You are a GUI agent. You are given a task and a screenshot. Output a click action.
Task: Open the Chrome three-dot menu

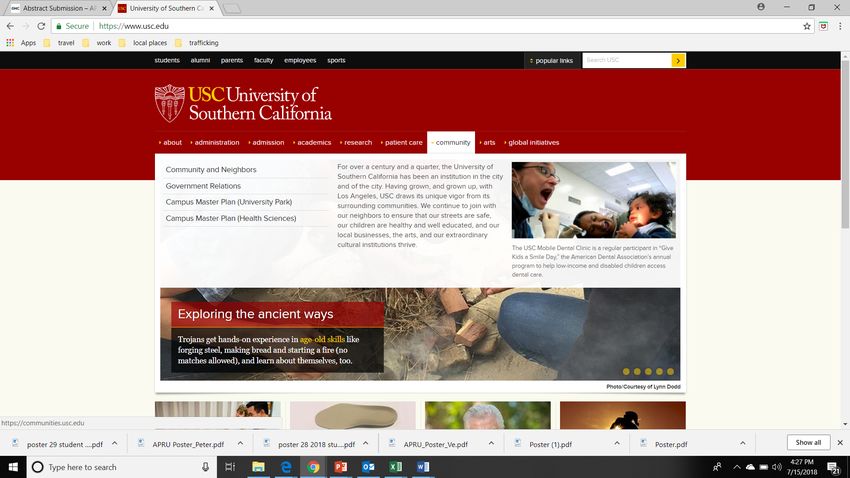[840, 26]
